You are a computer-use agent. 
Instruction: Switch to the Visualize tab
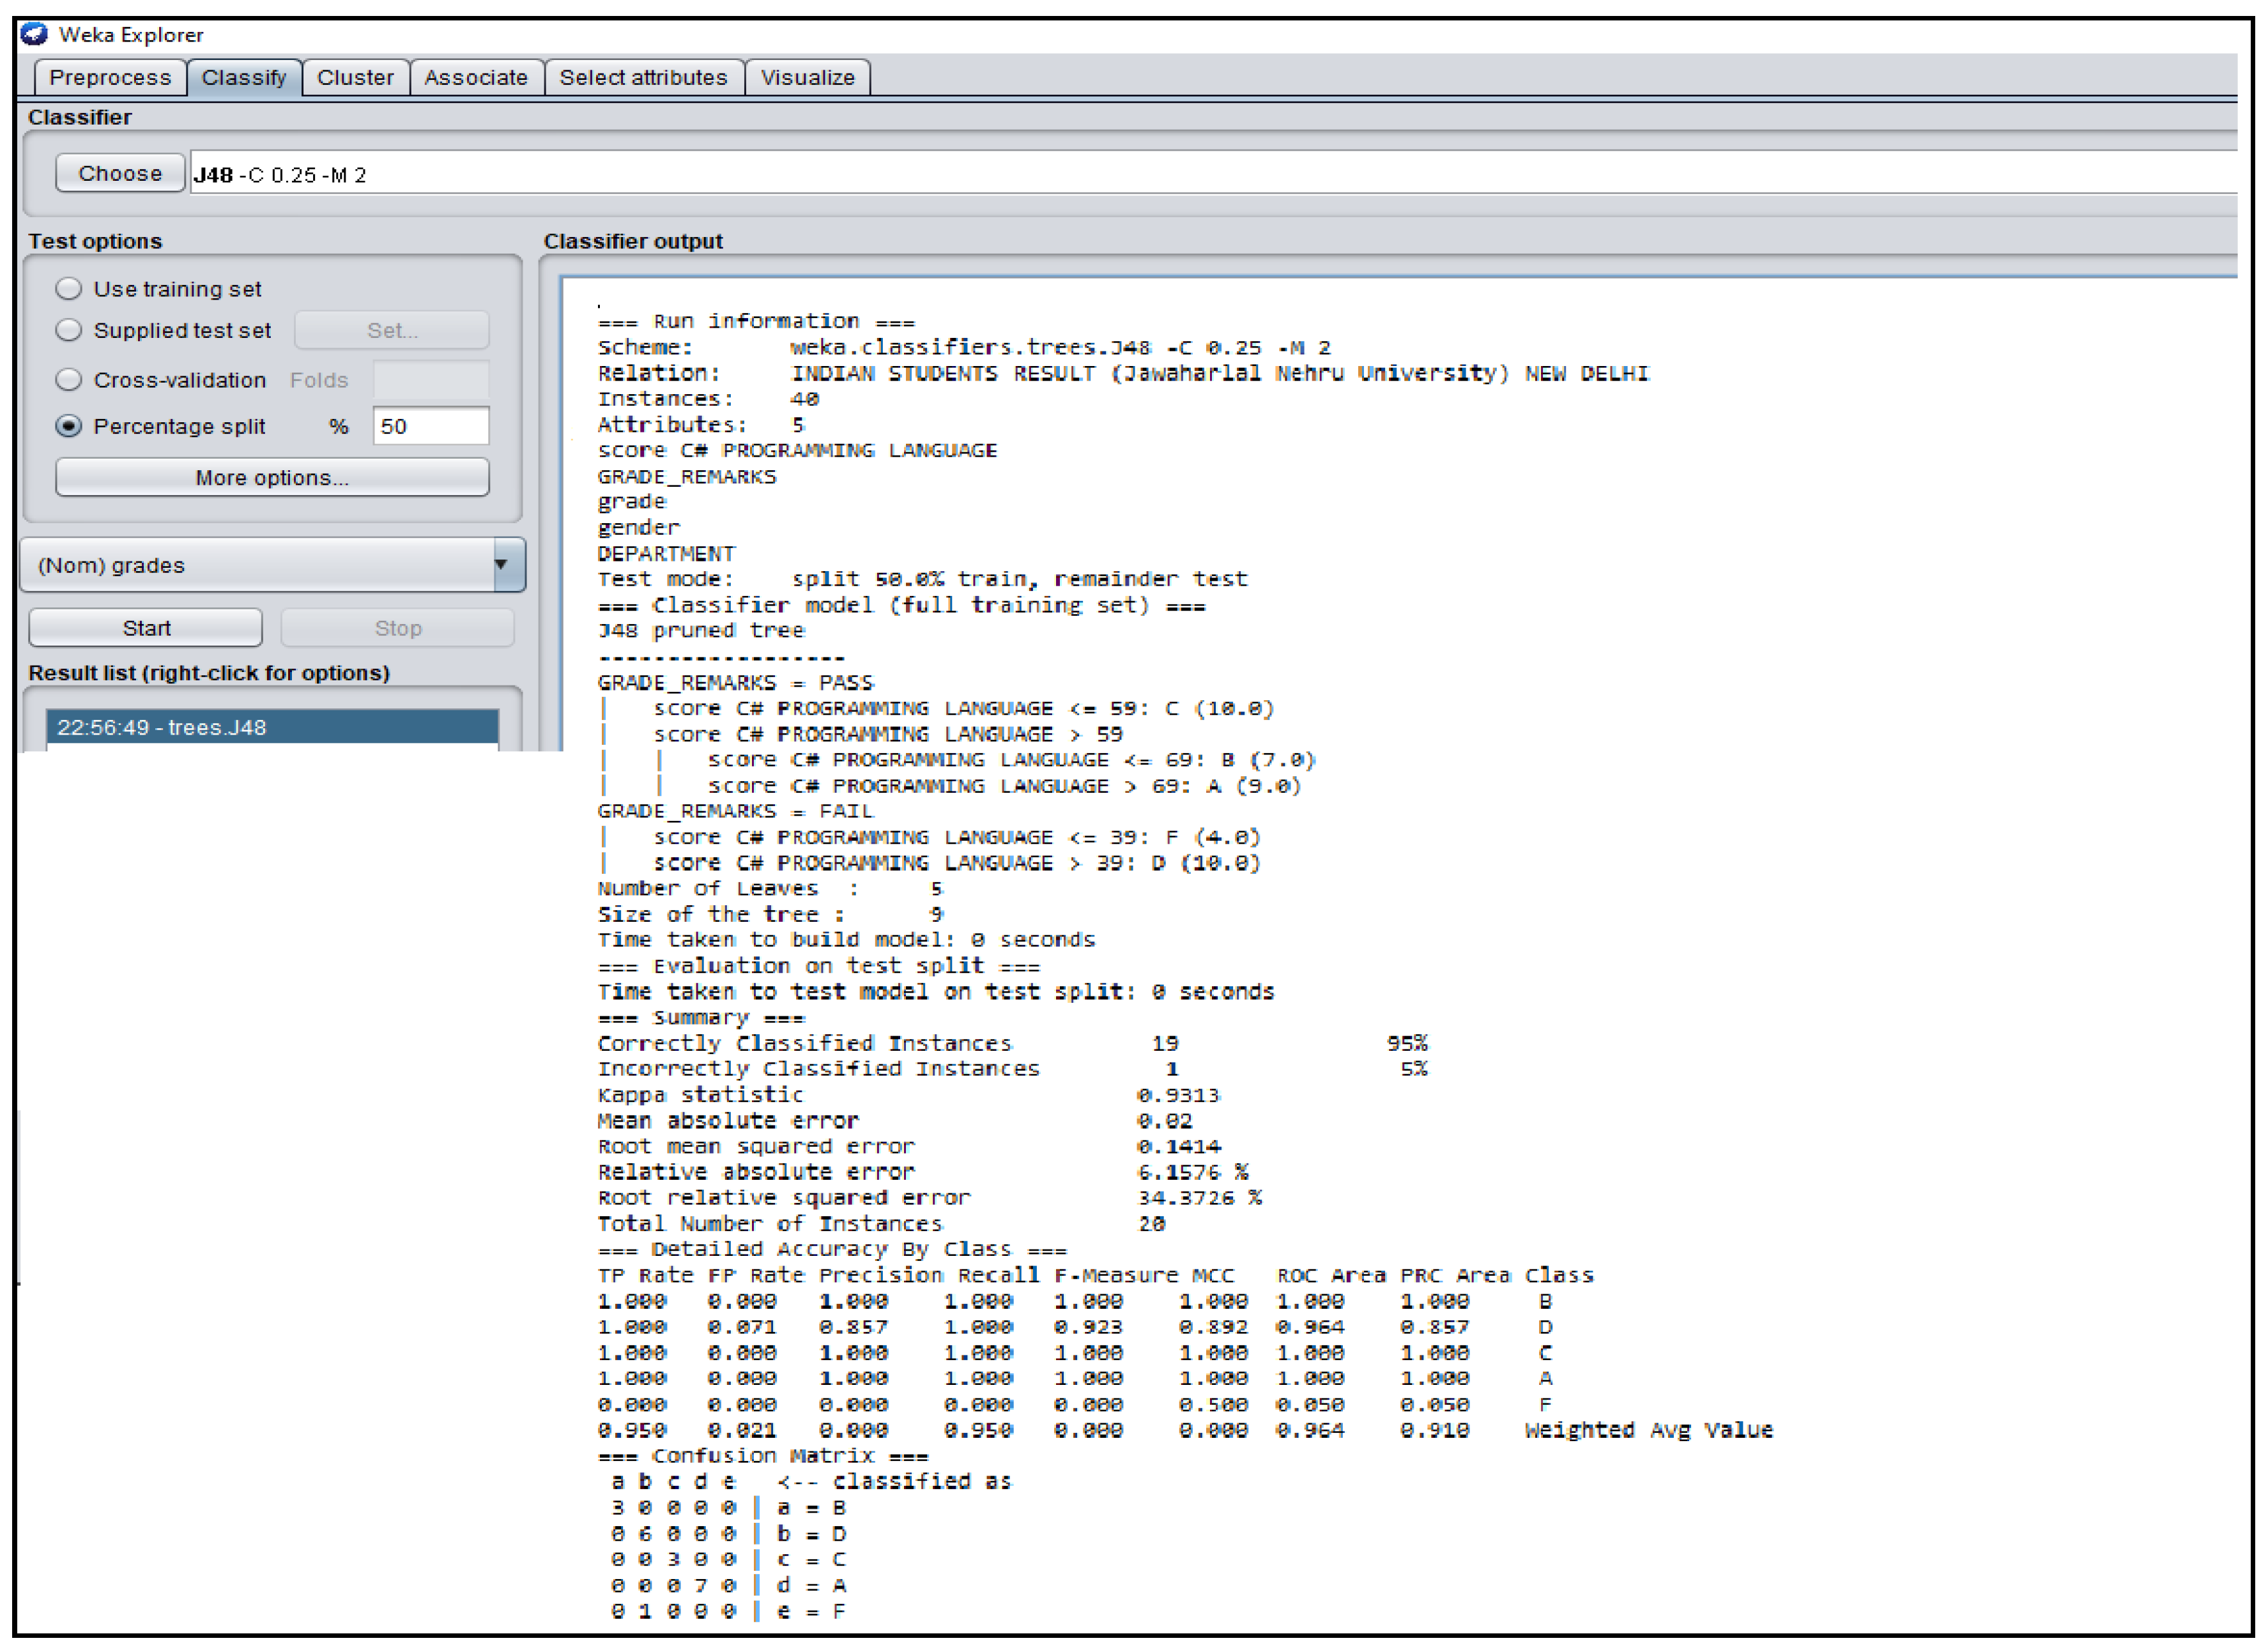coord(807,78)
